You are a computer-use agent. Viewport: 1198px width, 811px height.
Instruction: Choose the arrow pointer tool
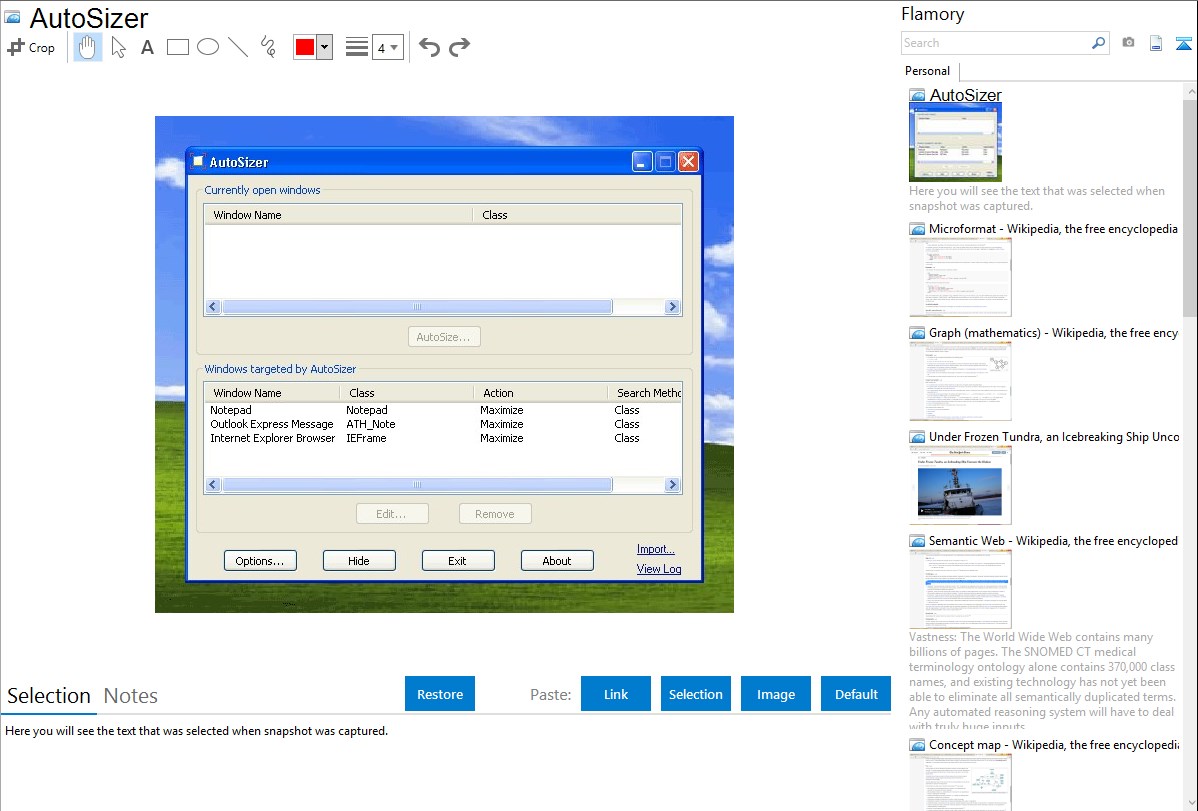pyautogui.click(x=119, y=47)
